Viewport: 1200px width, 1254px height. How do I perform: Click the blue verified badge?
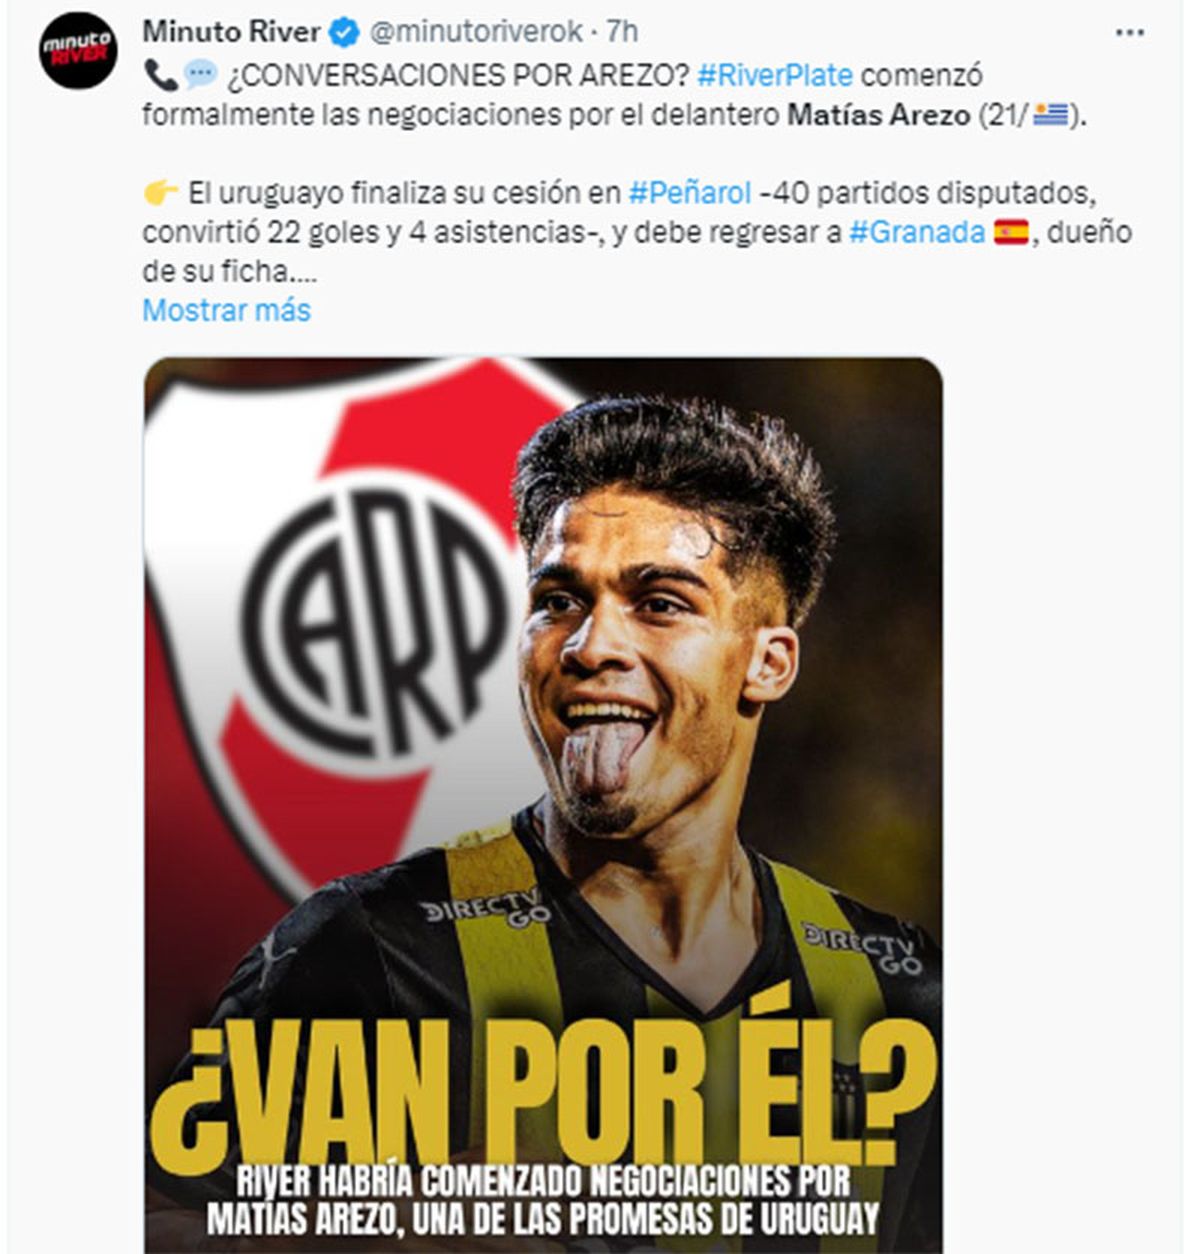(344, 32)
